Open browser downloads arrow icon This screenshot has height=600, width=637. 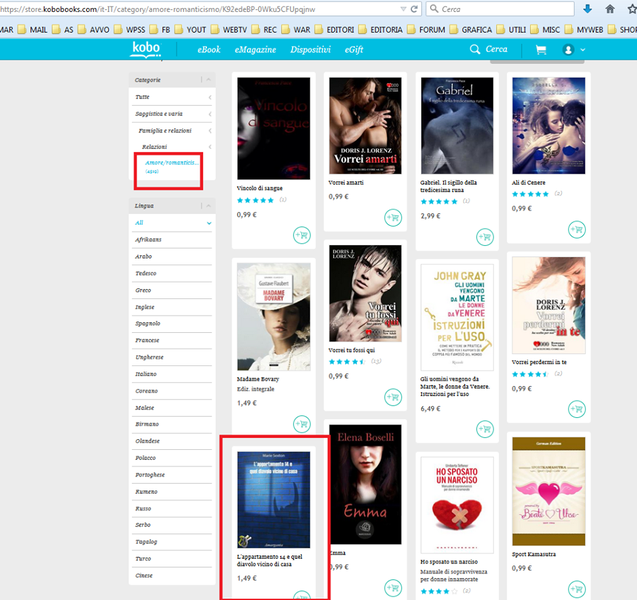click(587, 9)
